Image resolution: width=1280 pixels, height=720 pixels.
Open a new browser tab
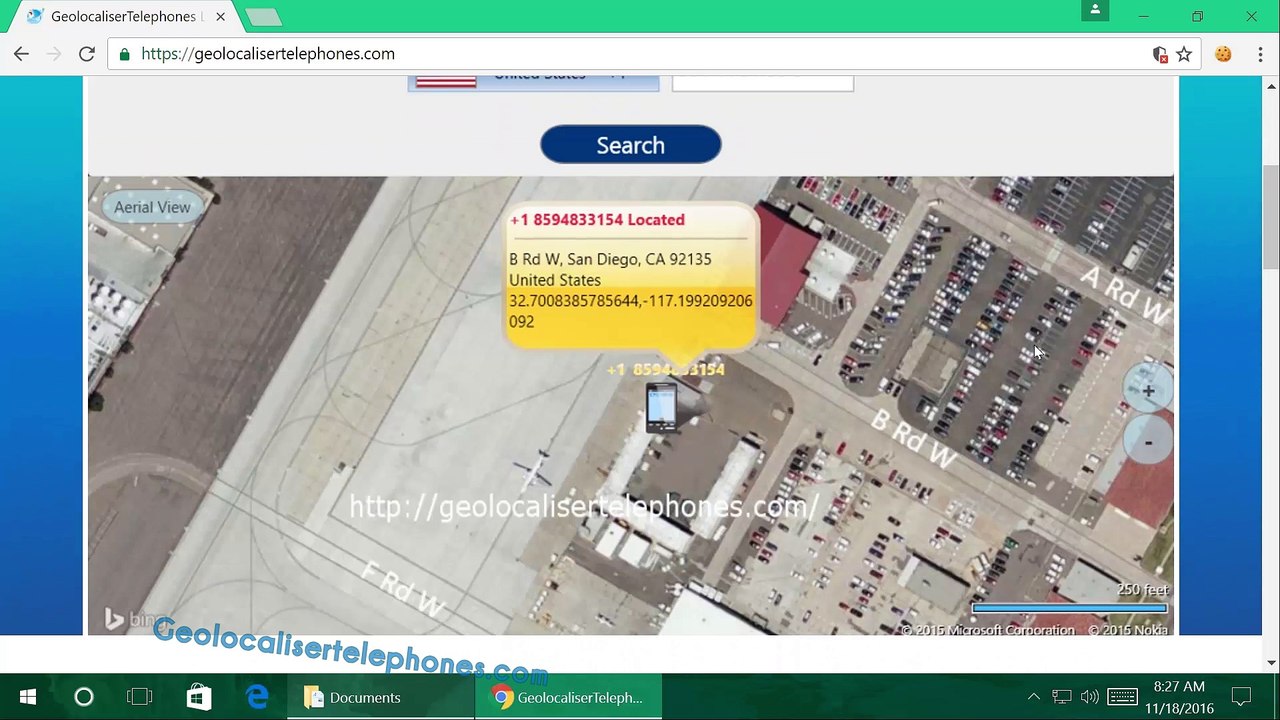click(263, 17)
